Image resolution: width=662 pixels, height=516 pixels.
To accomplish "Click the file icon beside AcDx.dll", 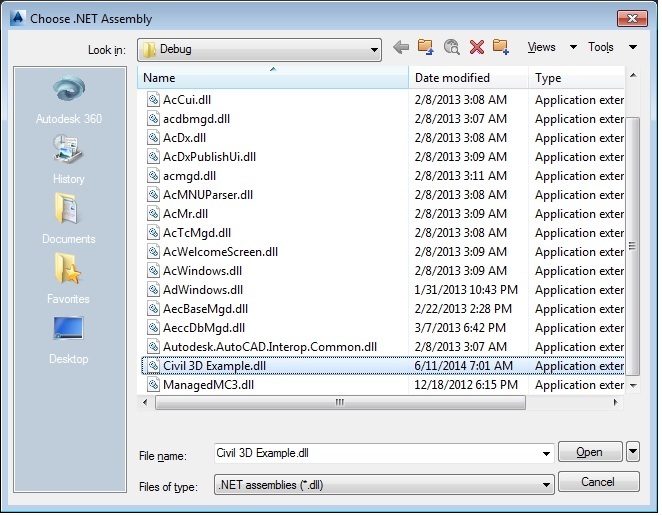I will (x=153, y=138).
